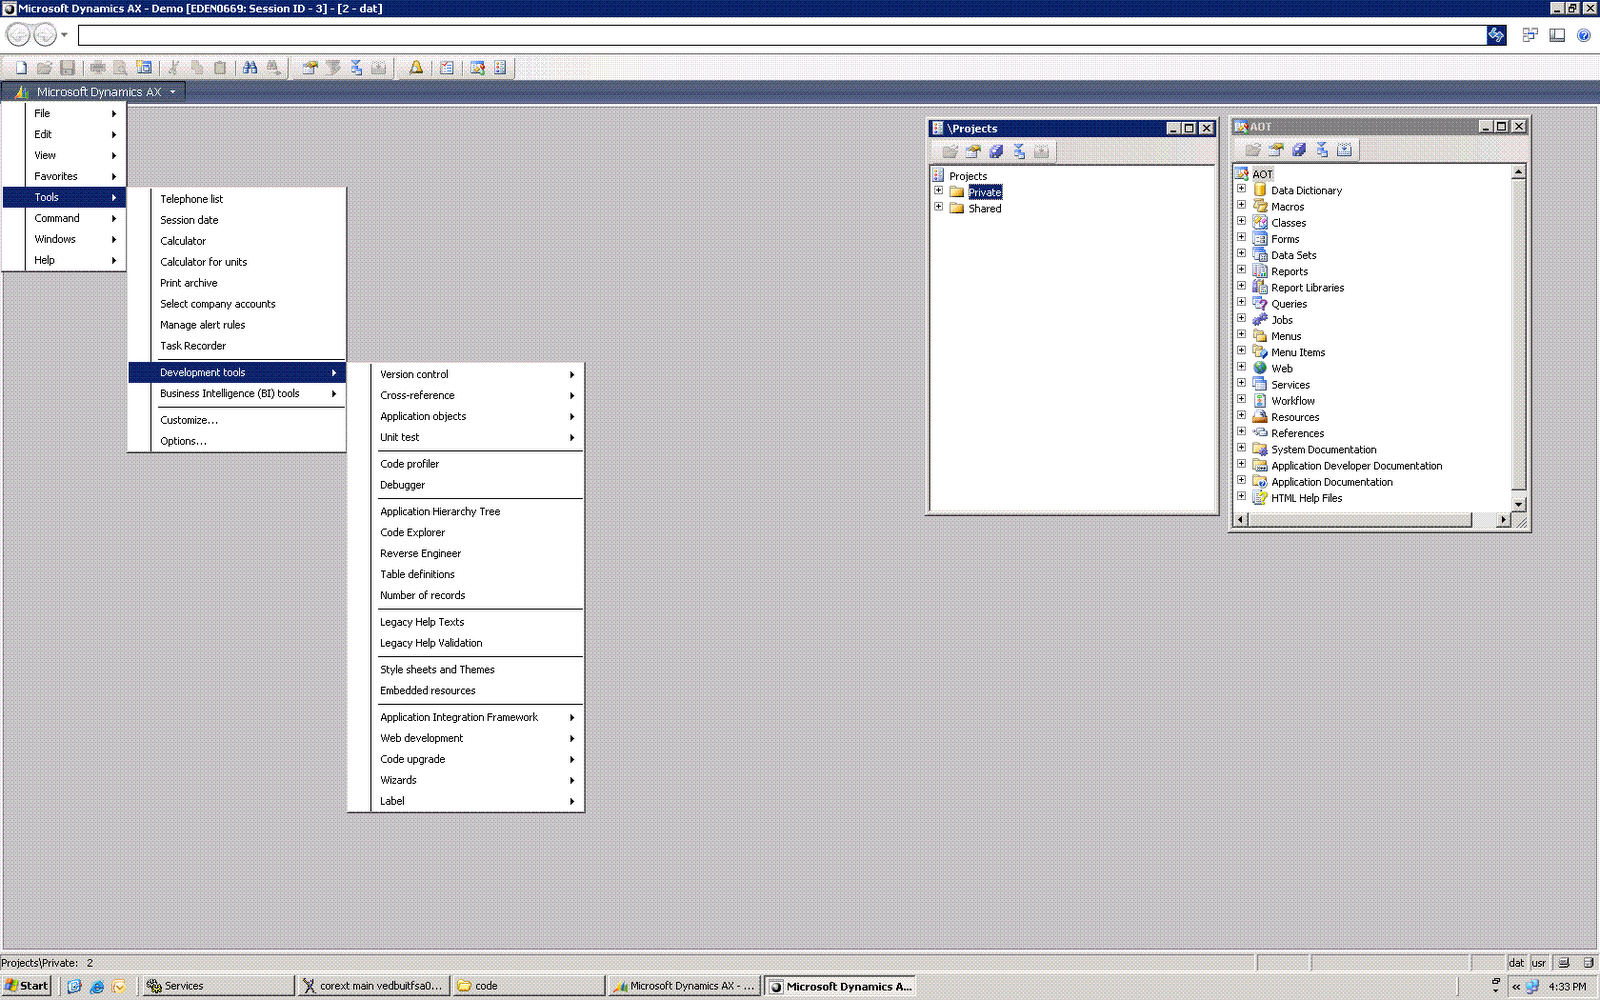The image size is (1600, 1000).
Task: Open the Microsoft Dynamics AX menu dropdown
Action: tap(94, 92)
